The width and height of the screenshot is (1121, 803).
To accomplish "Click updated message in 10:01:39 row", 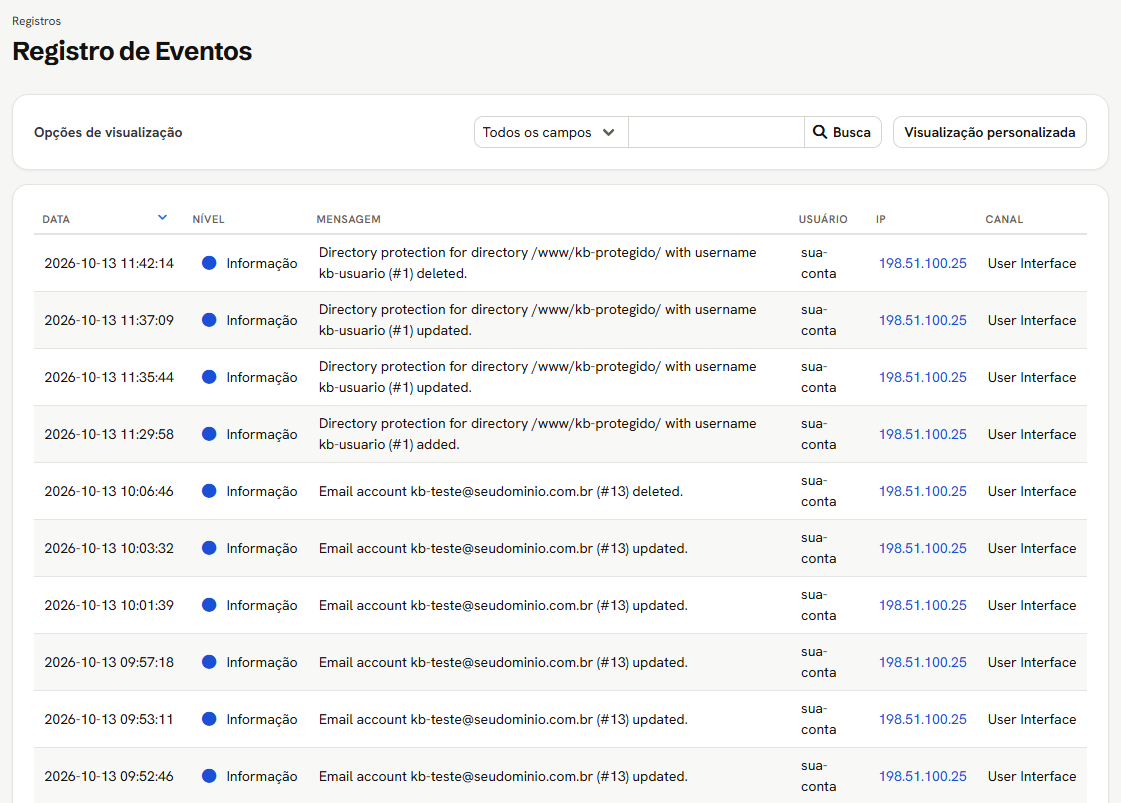I will [x=503, y=606].
